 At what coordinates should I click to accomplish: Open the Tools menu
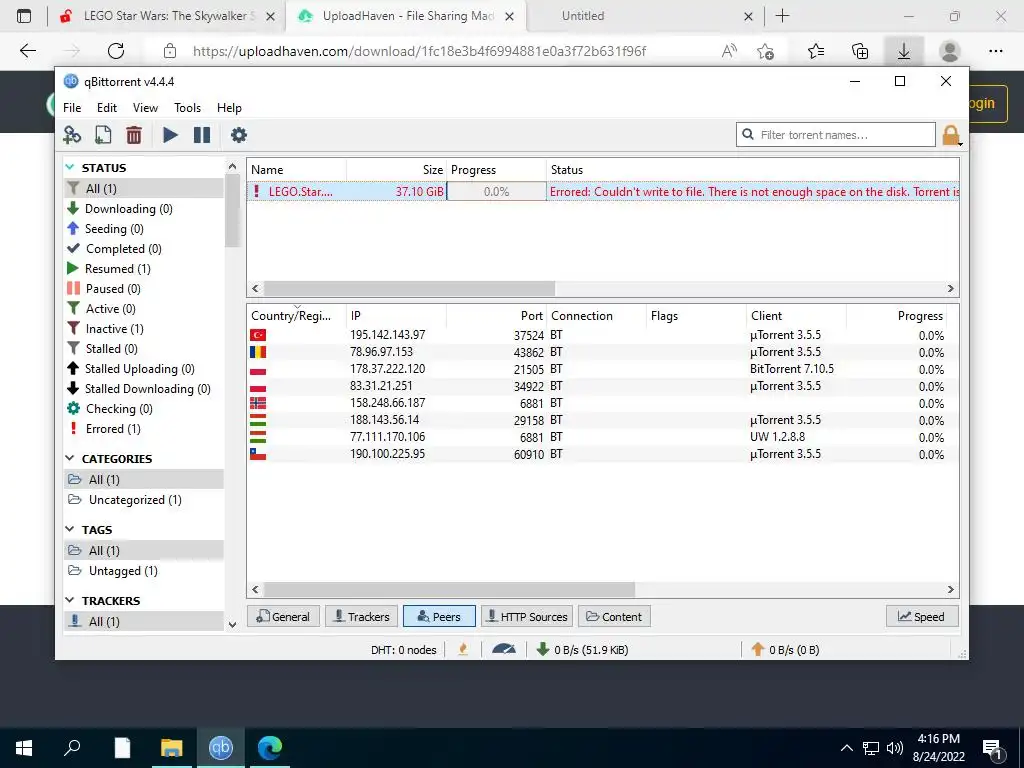click(x=187, y=108)
